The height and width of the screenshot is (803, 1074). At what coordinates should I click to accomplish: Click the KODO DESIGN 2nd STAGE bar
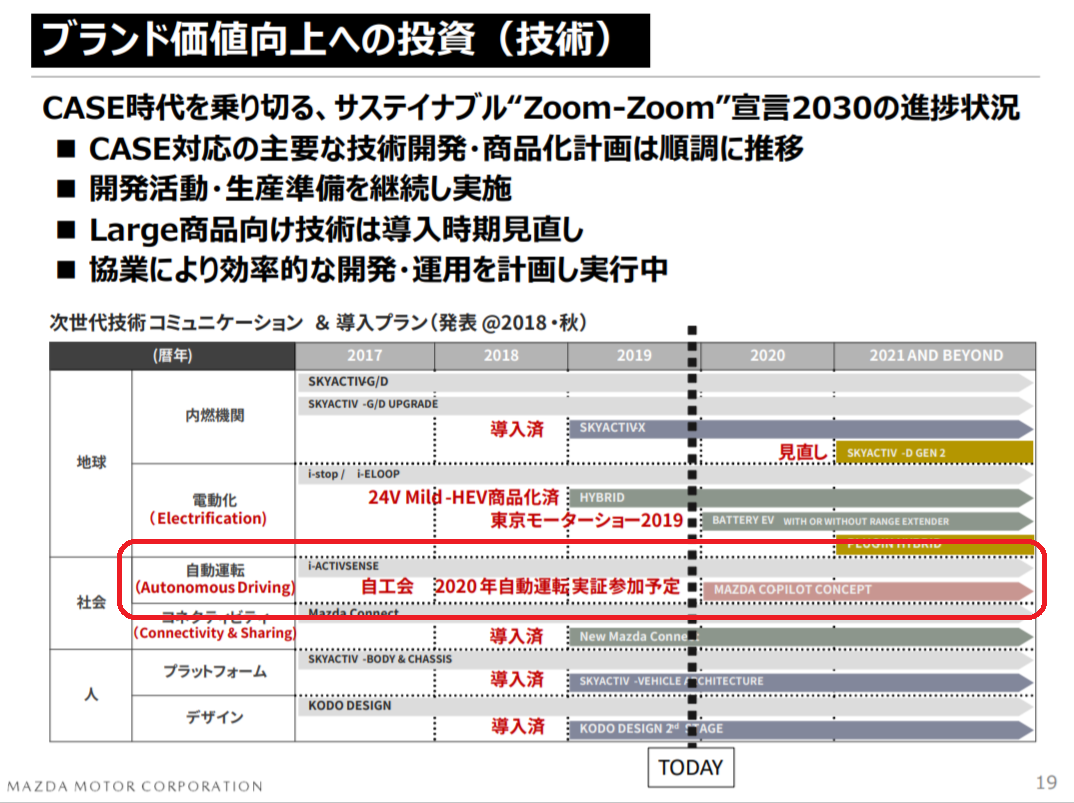tap(801, 729)
